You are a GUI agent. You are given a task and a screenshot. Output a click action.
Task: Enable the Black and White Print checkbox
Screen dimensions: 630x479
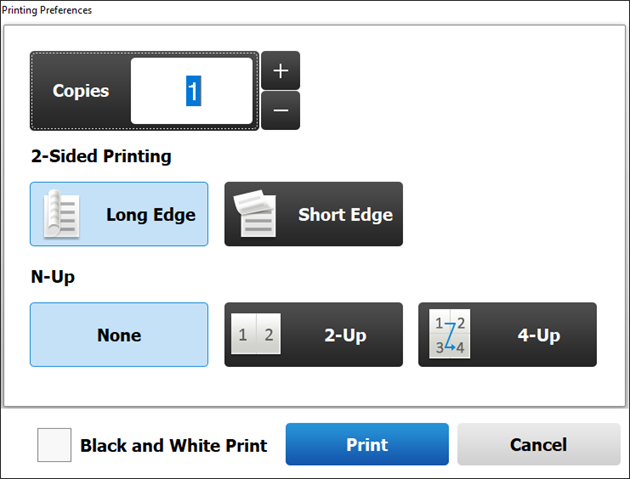54,445
